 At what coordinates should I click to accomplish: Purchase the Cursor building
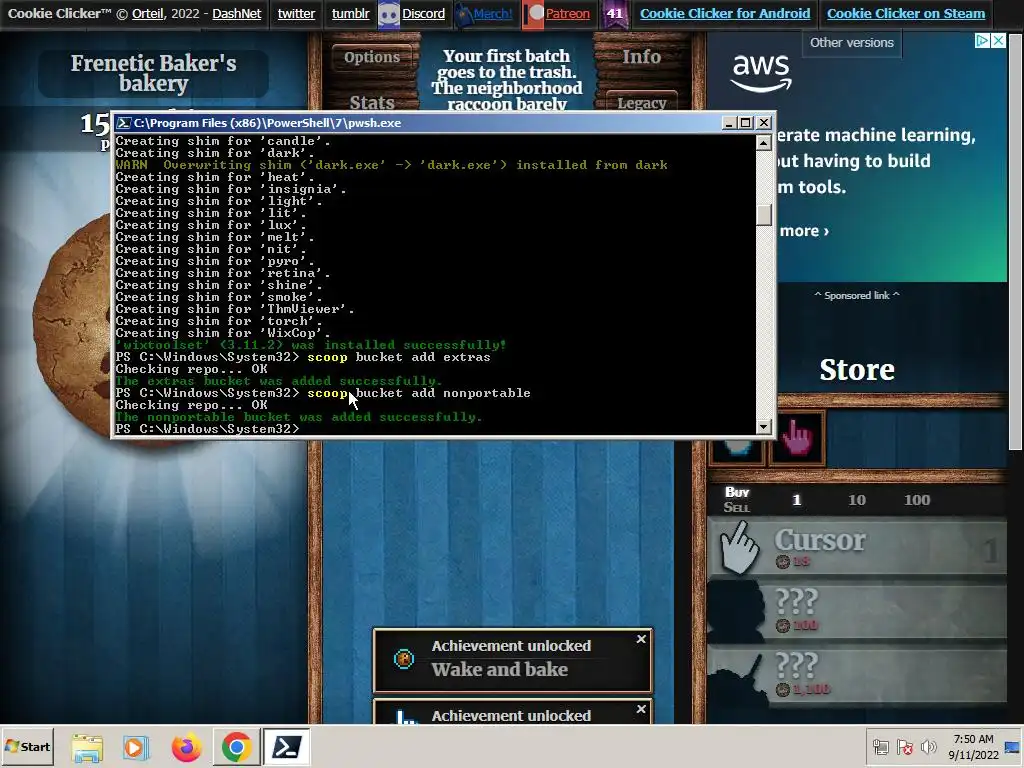coord(857,547)
